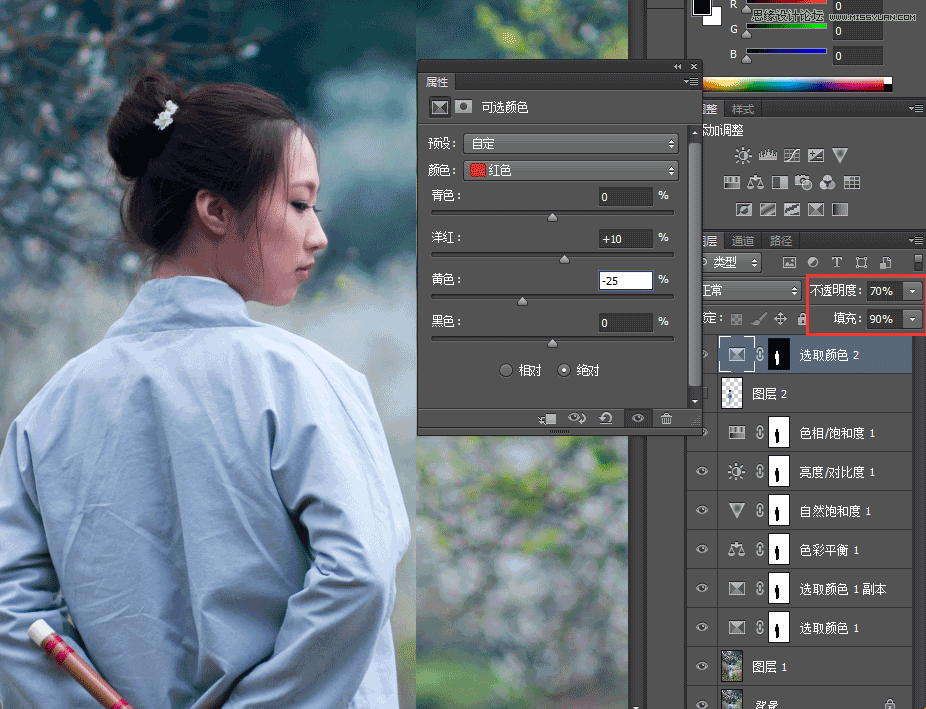Image resolution: width=926 pixels, height=709 pixels.
Task: Click the 黄色 value field showing -25
Action: coord(627,280)
